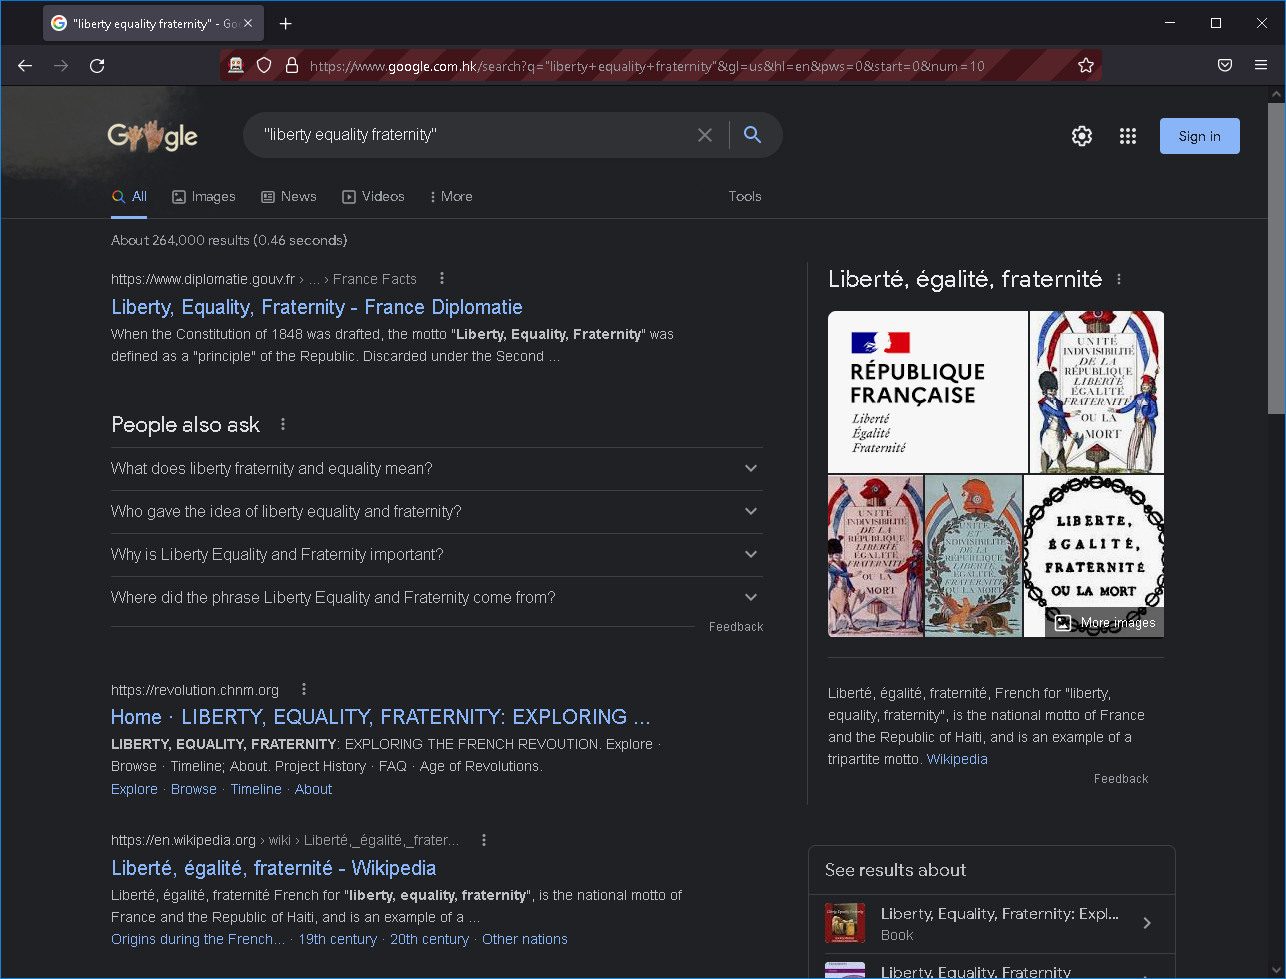This screenshot has width=1286, height=979.
Task: Click the magnifying glass search button
Action: point(753,135)
